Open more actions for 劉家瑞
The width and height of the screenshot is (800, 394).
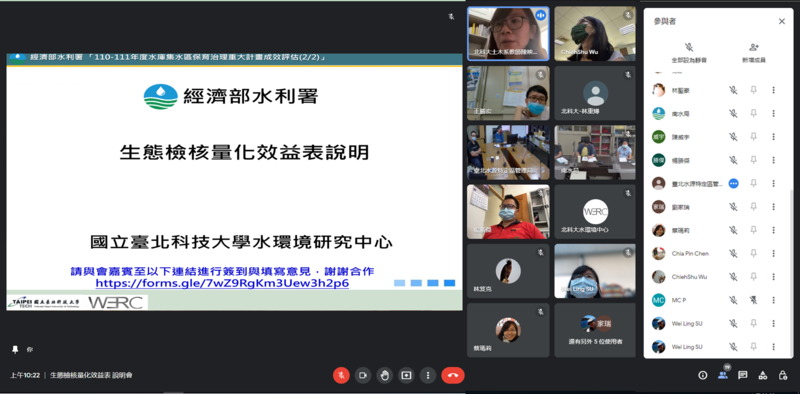(773, 207)
